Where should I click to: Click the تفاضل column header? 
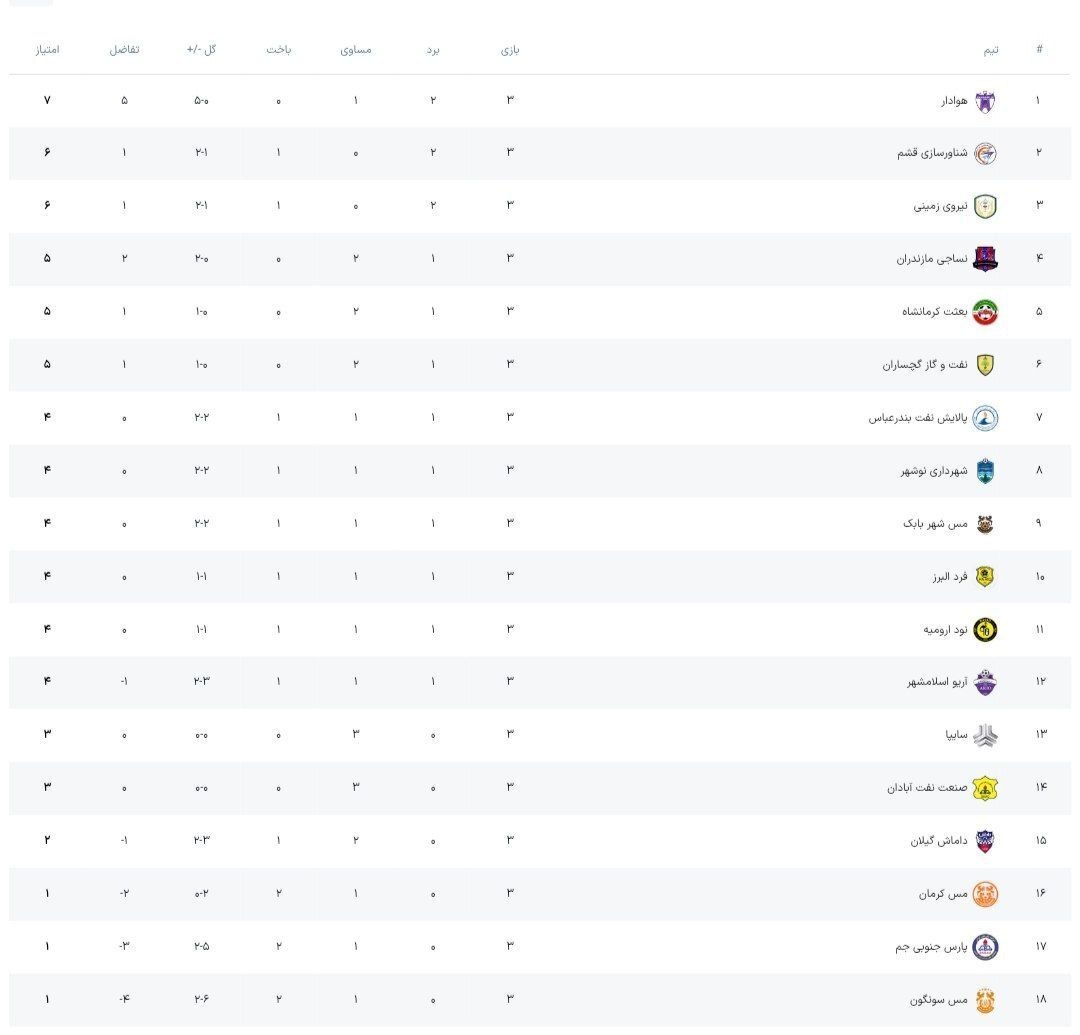pyautogui.click(x=124, y=49)
